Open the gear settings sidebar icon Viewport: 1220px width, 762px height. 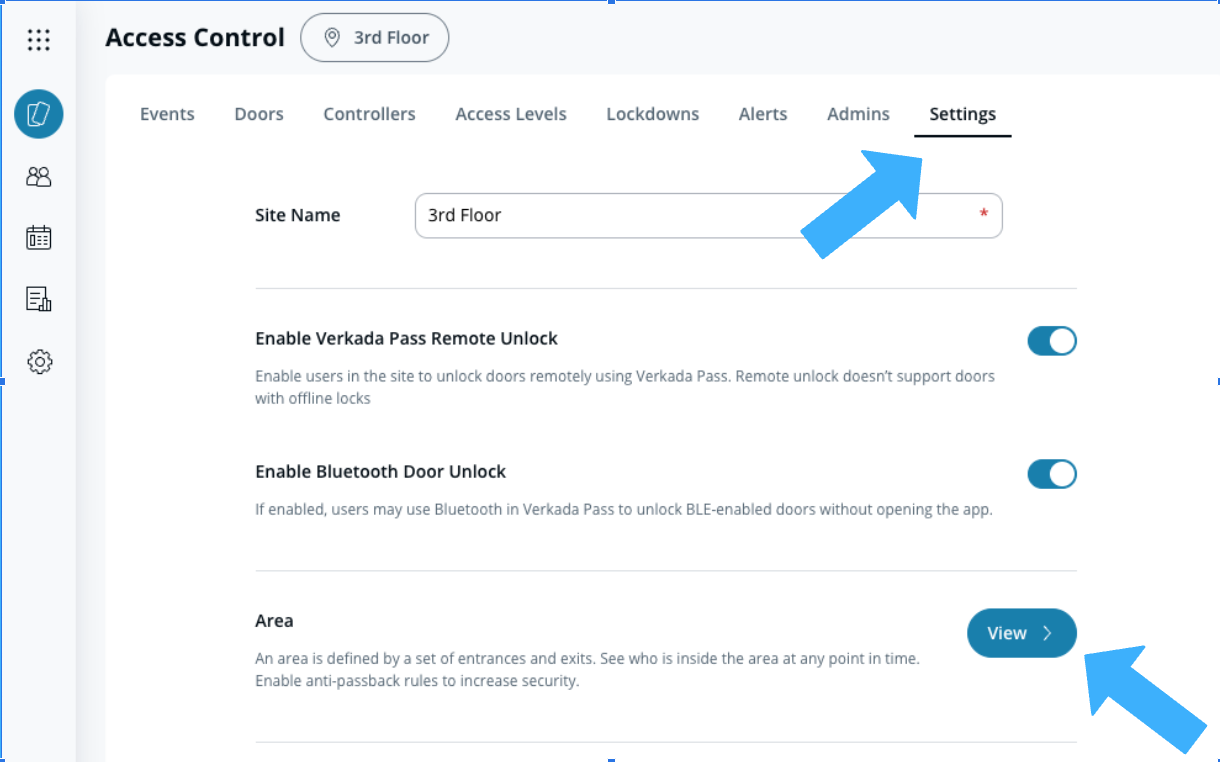click(x=39, y=362)
